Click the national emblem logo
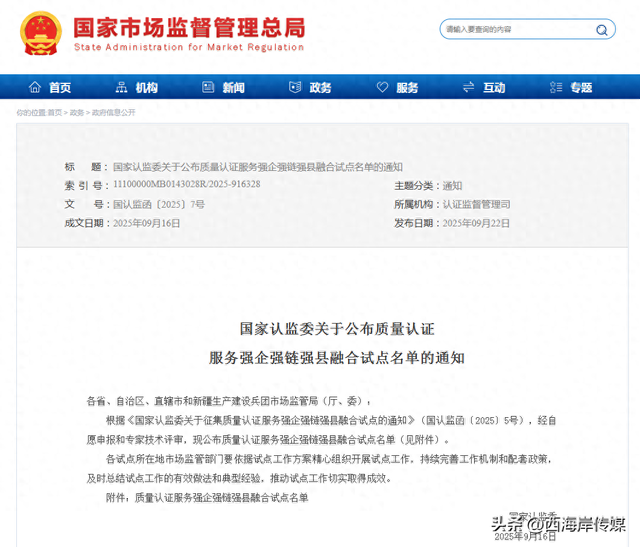640x547 pixels. [41, 33]
